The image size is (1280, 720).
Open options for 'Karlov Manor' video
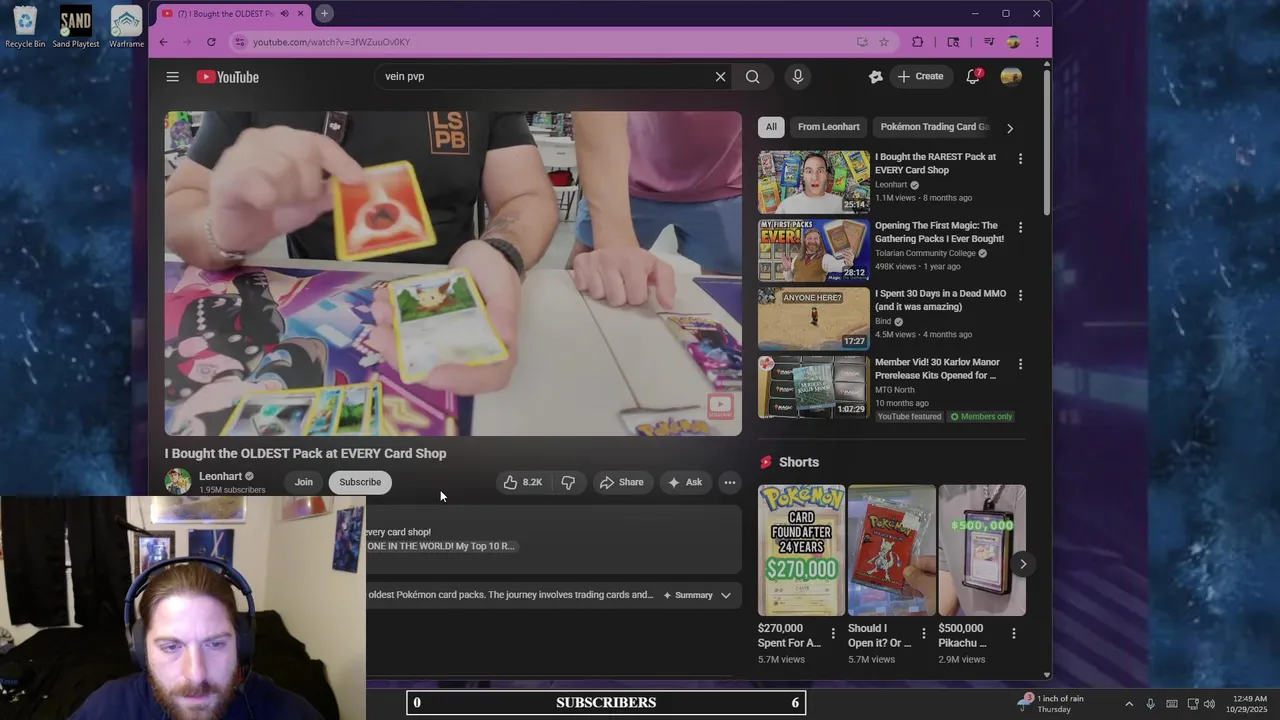point(1020,364)
